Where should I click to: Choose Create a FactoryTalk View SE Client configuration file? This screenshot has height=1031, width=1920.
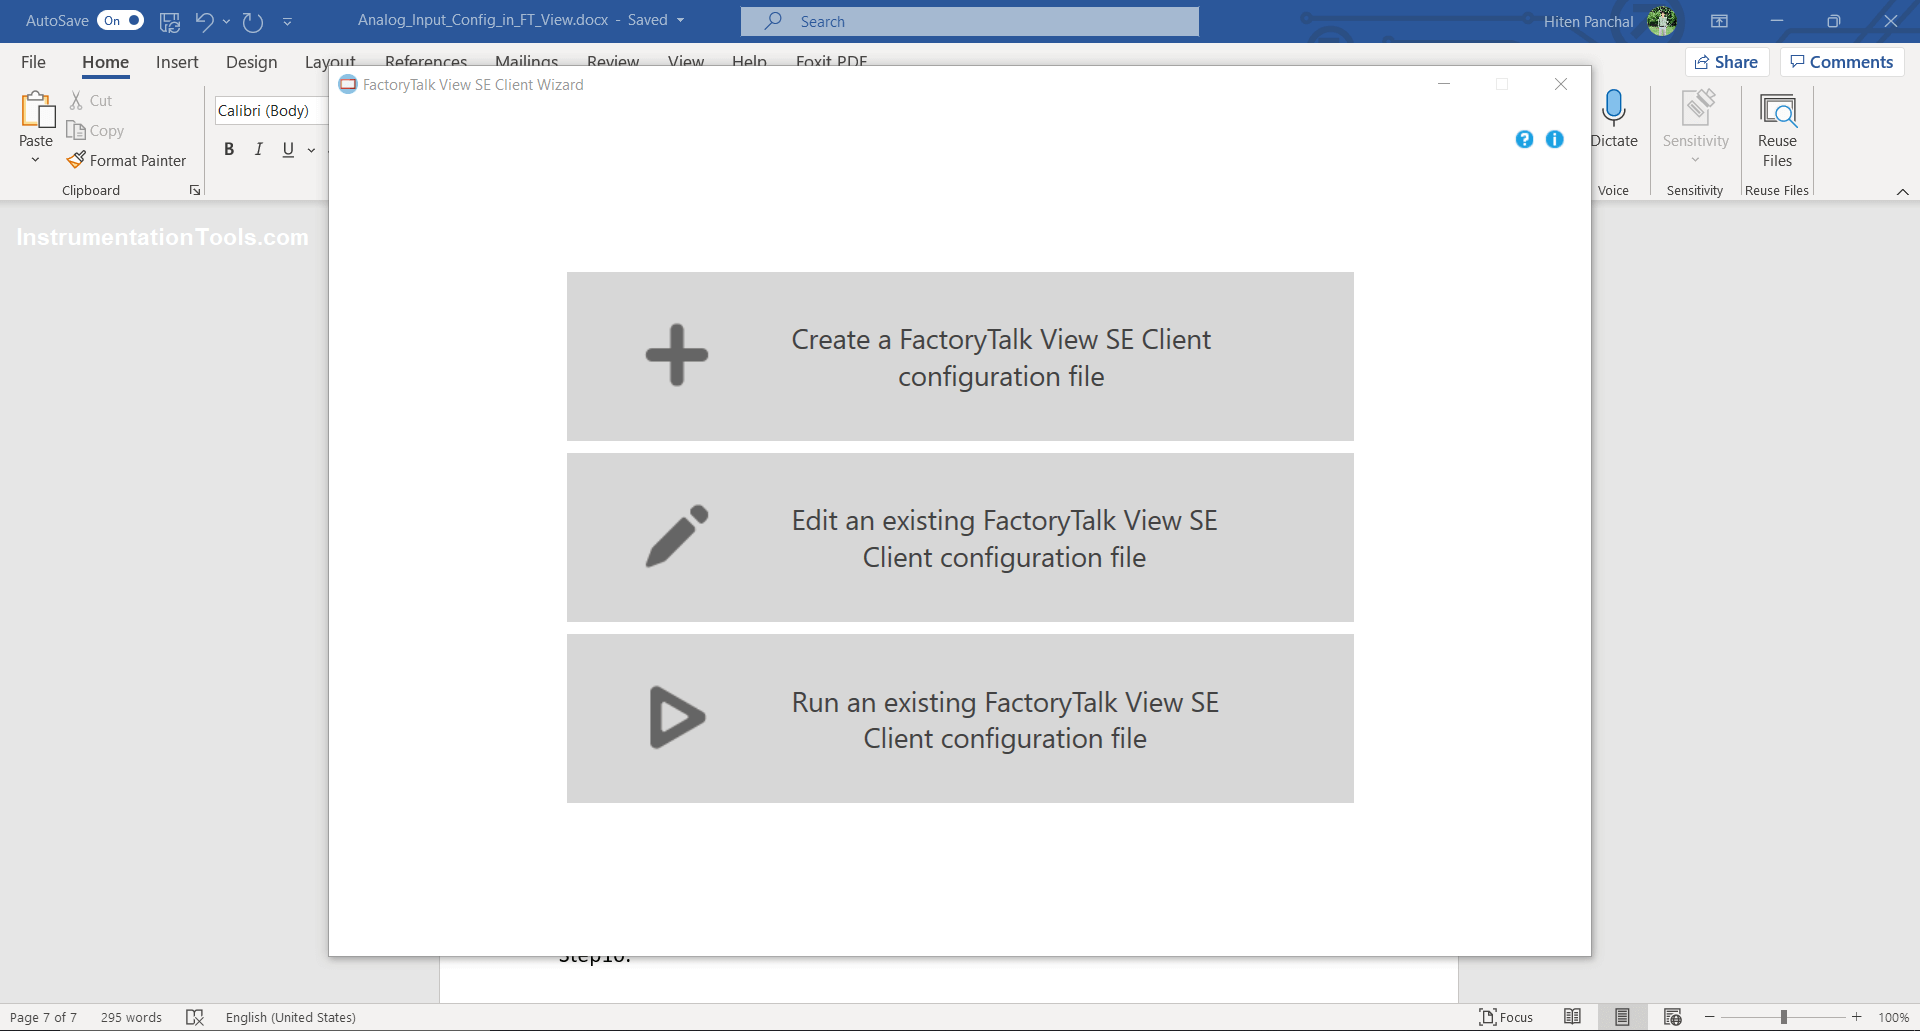coord(960,356)
